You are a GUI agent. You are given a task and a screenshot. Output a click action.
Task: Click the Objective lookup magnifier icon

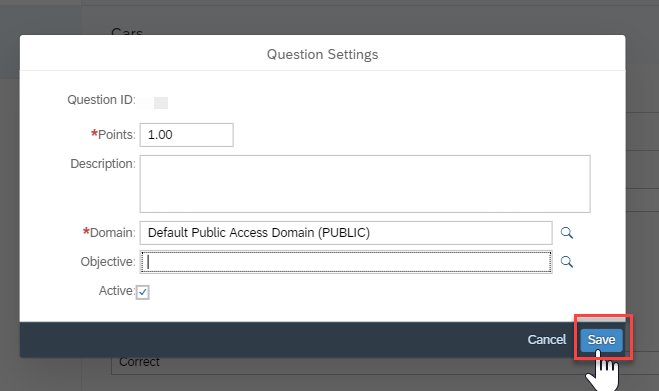(567, 262)
